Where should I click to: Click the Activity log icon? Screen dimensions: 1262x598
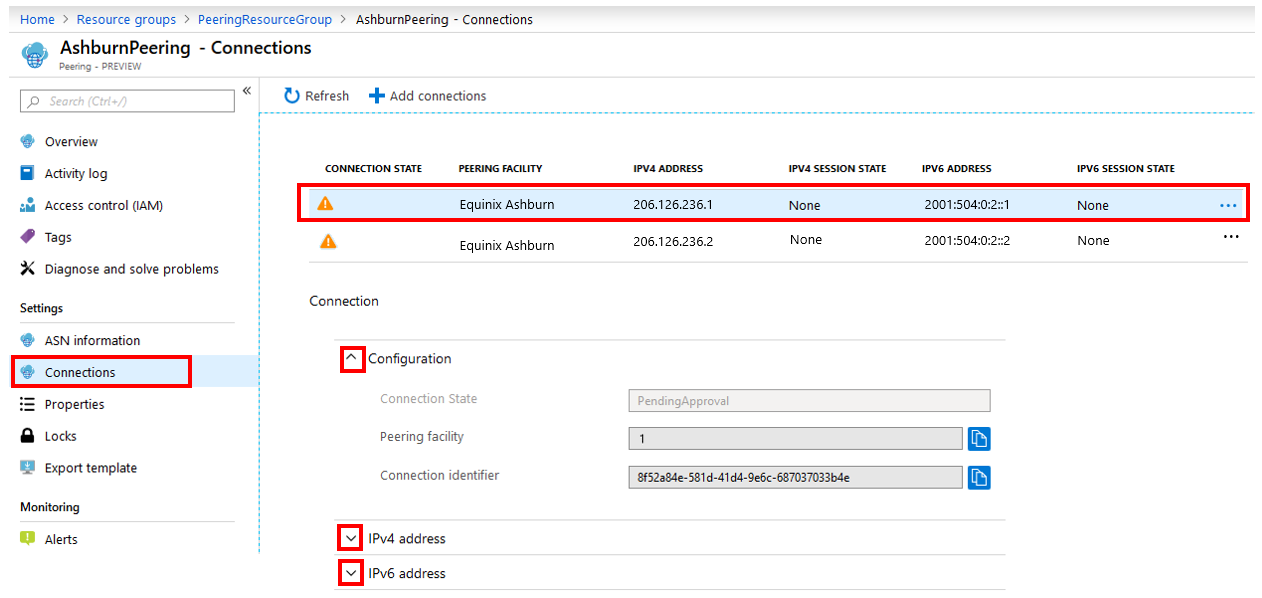(28, 173)
